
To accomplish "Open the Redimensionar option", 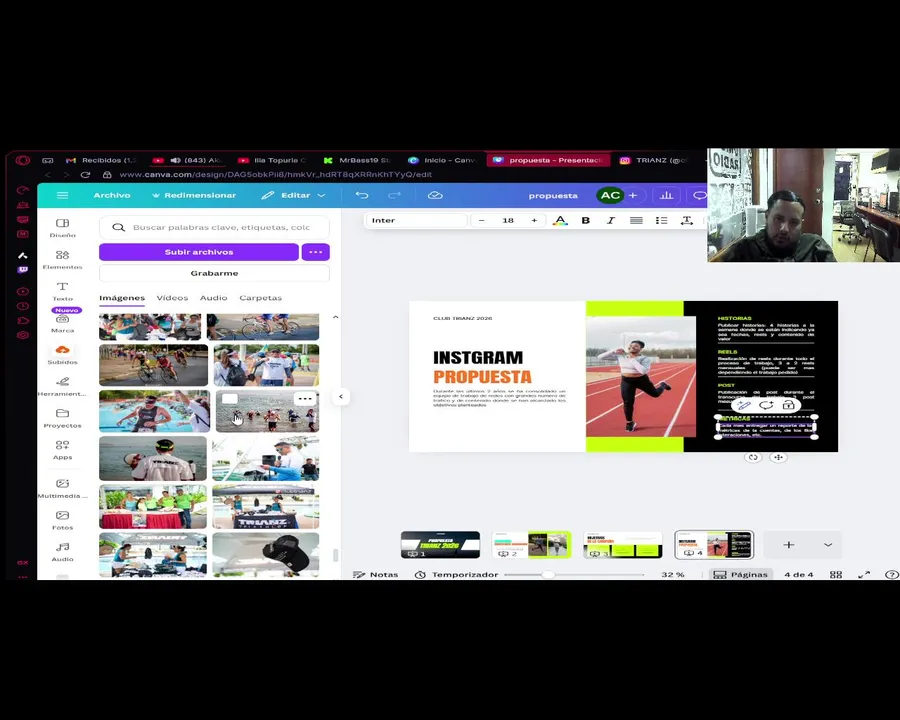I will 194,195.
